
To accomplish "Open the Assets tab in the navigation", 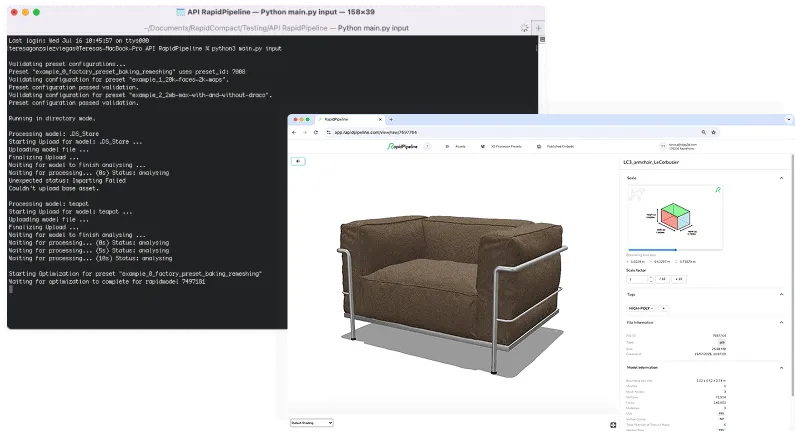I will (461, 146).
